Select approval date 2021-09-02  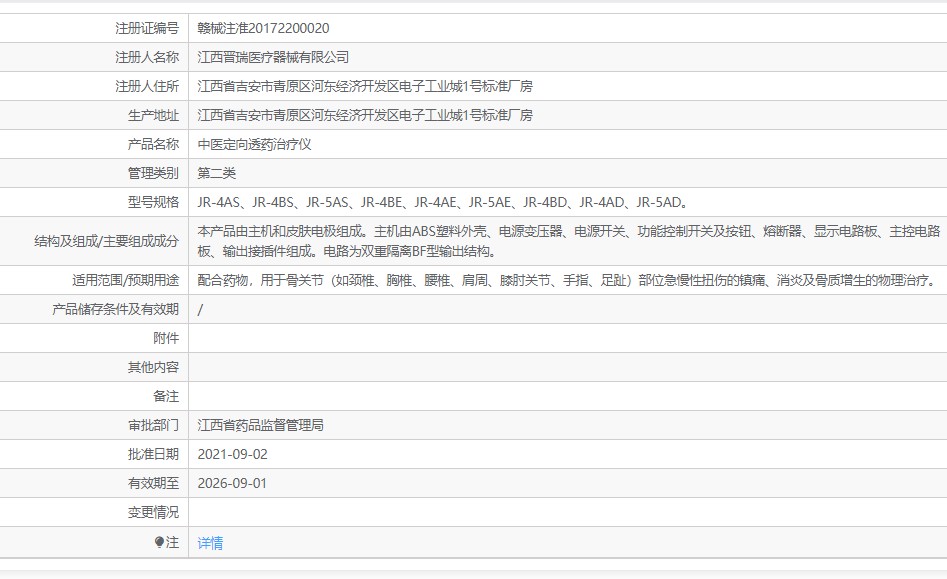coord(233,454)
